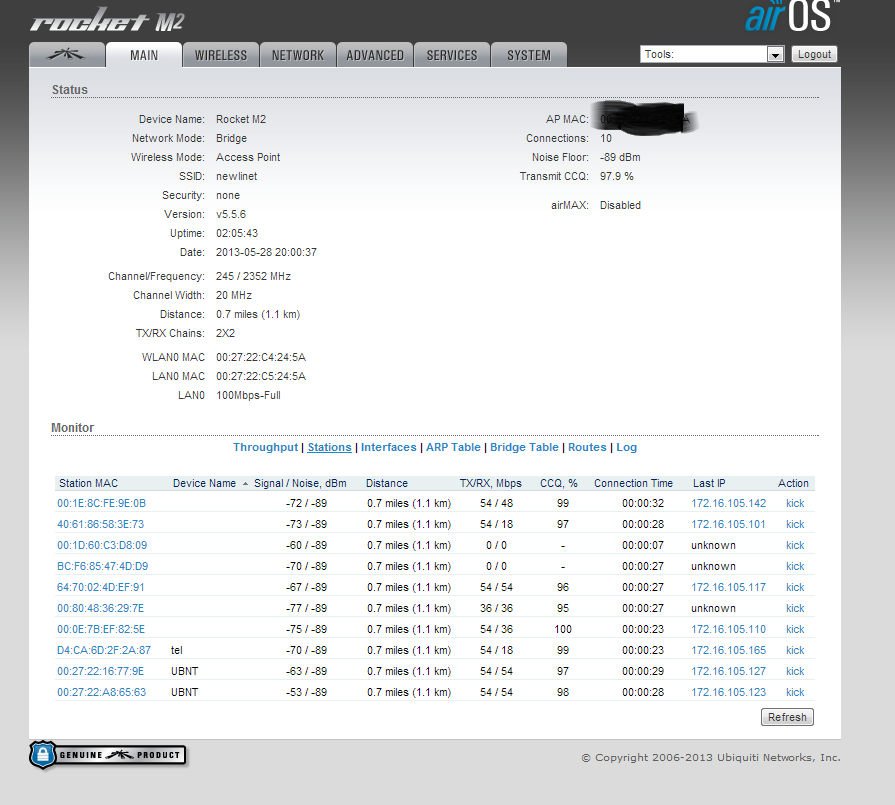Switch to the SERVICES tab
895x805 pixels.
pos(452,55)
